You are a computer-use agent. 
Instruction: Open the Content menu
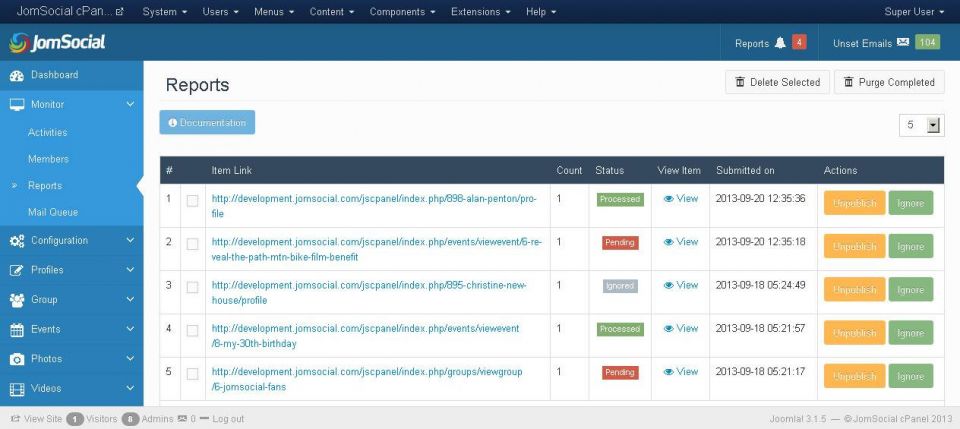332,12
